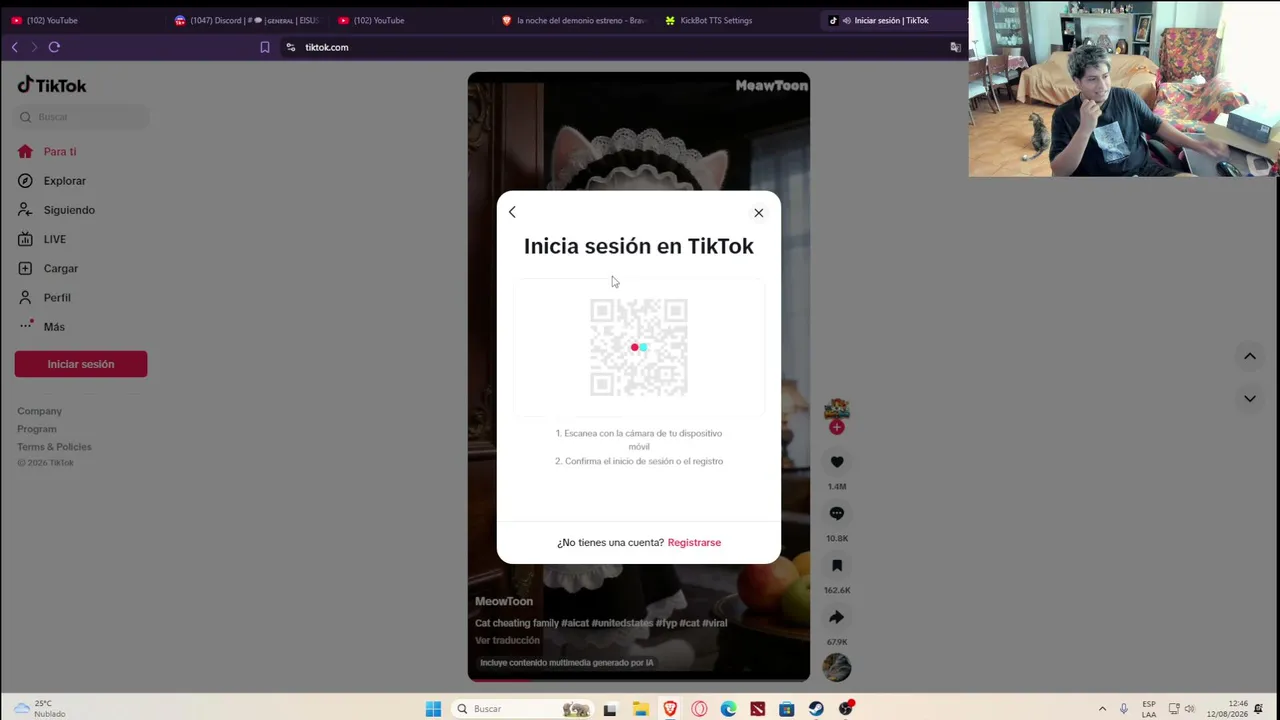The image size is (1280, 720).
Task: Switch to KickBot TTS Settings tab
Action: (x=737, y=20)
